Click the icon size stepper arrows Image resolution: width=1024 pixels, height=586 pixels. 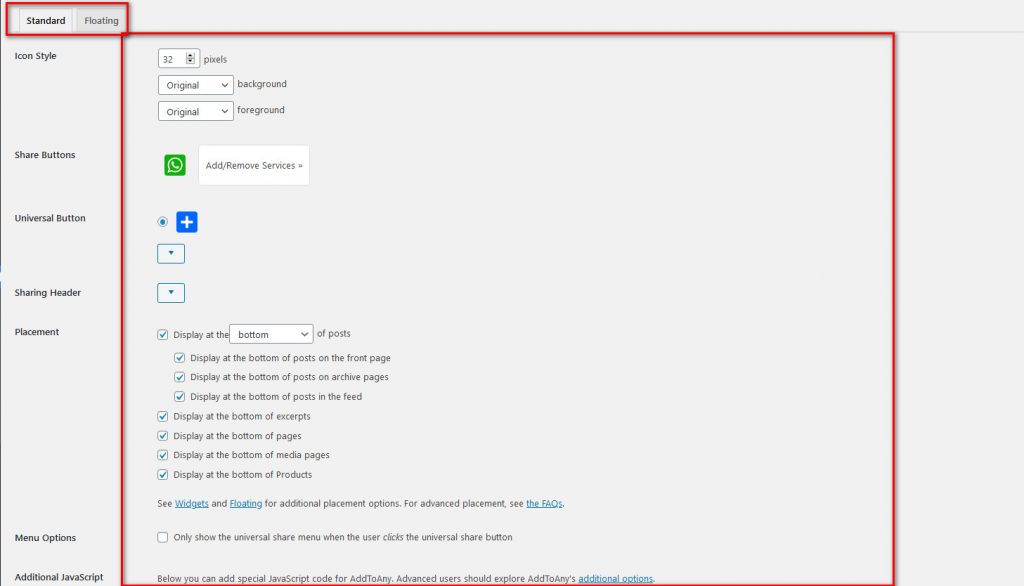(x=190, y=59)
